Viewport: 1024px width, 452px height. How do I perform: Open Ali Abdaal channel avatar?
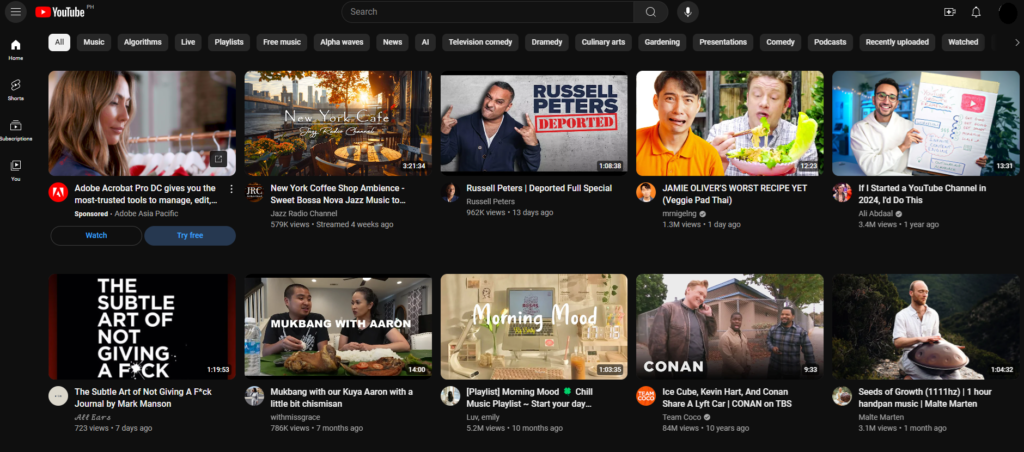(x=842, y=192)
